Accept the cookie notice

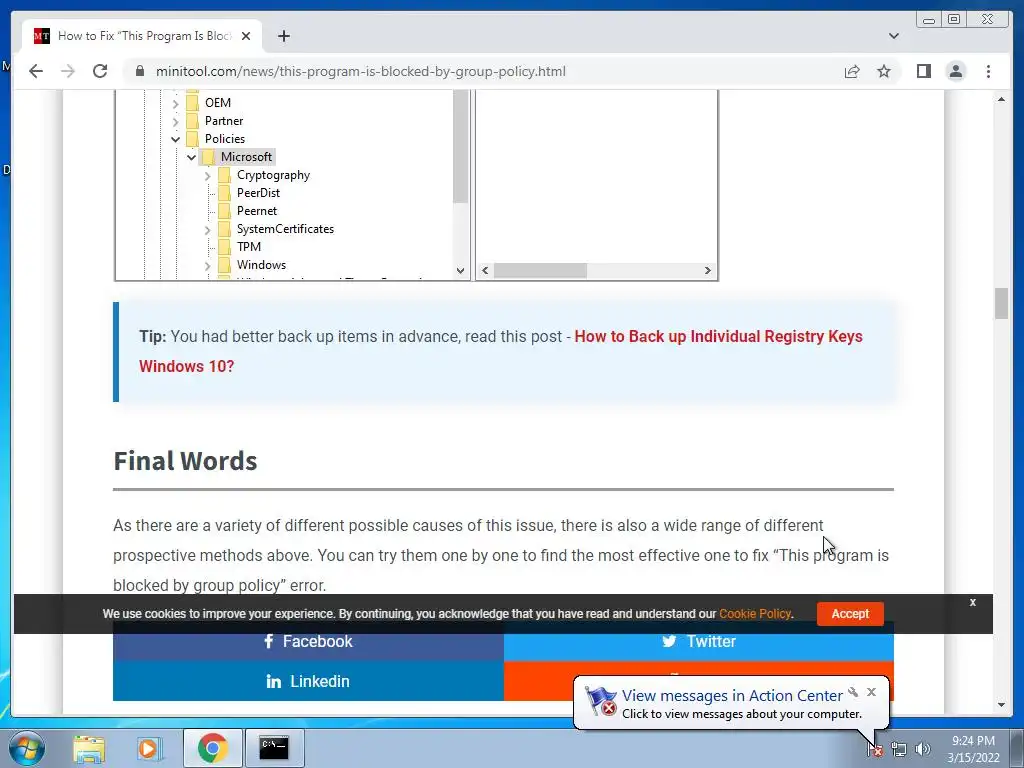tap(850, 614)
